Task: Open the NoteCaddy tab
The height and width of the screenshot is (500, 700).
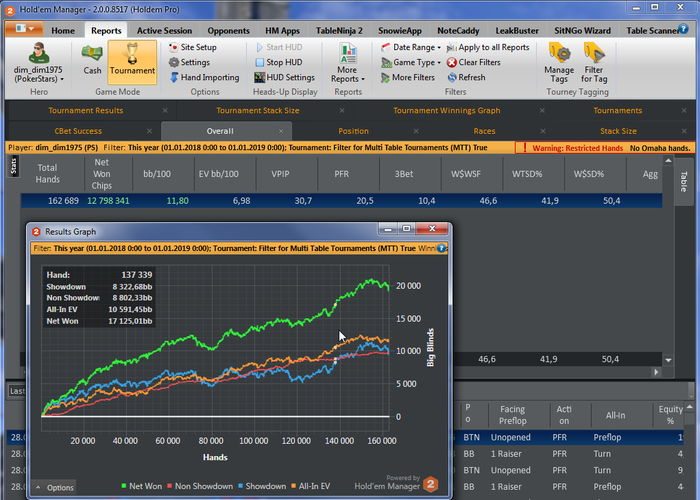Action: pos(458,31)
